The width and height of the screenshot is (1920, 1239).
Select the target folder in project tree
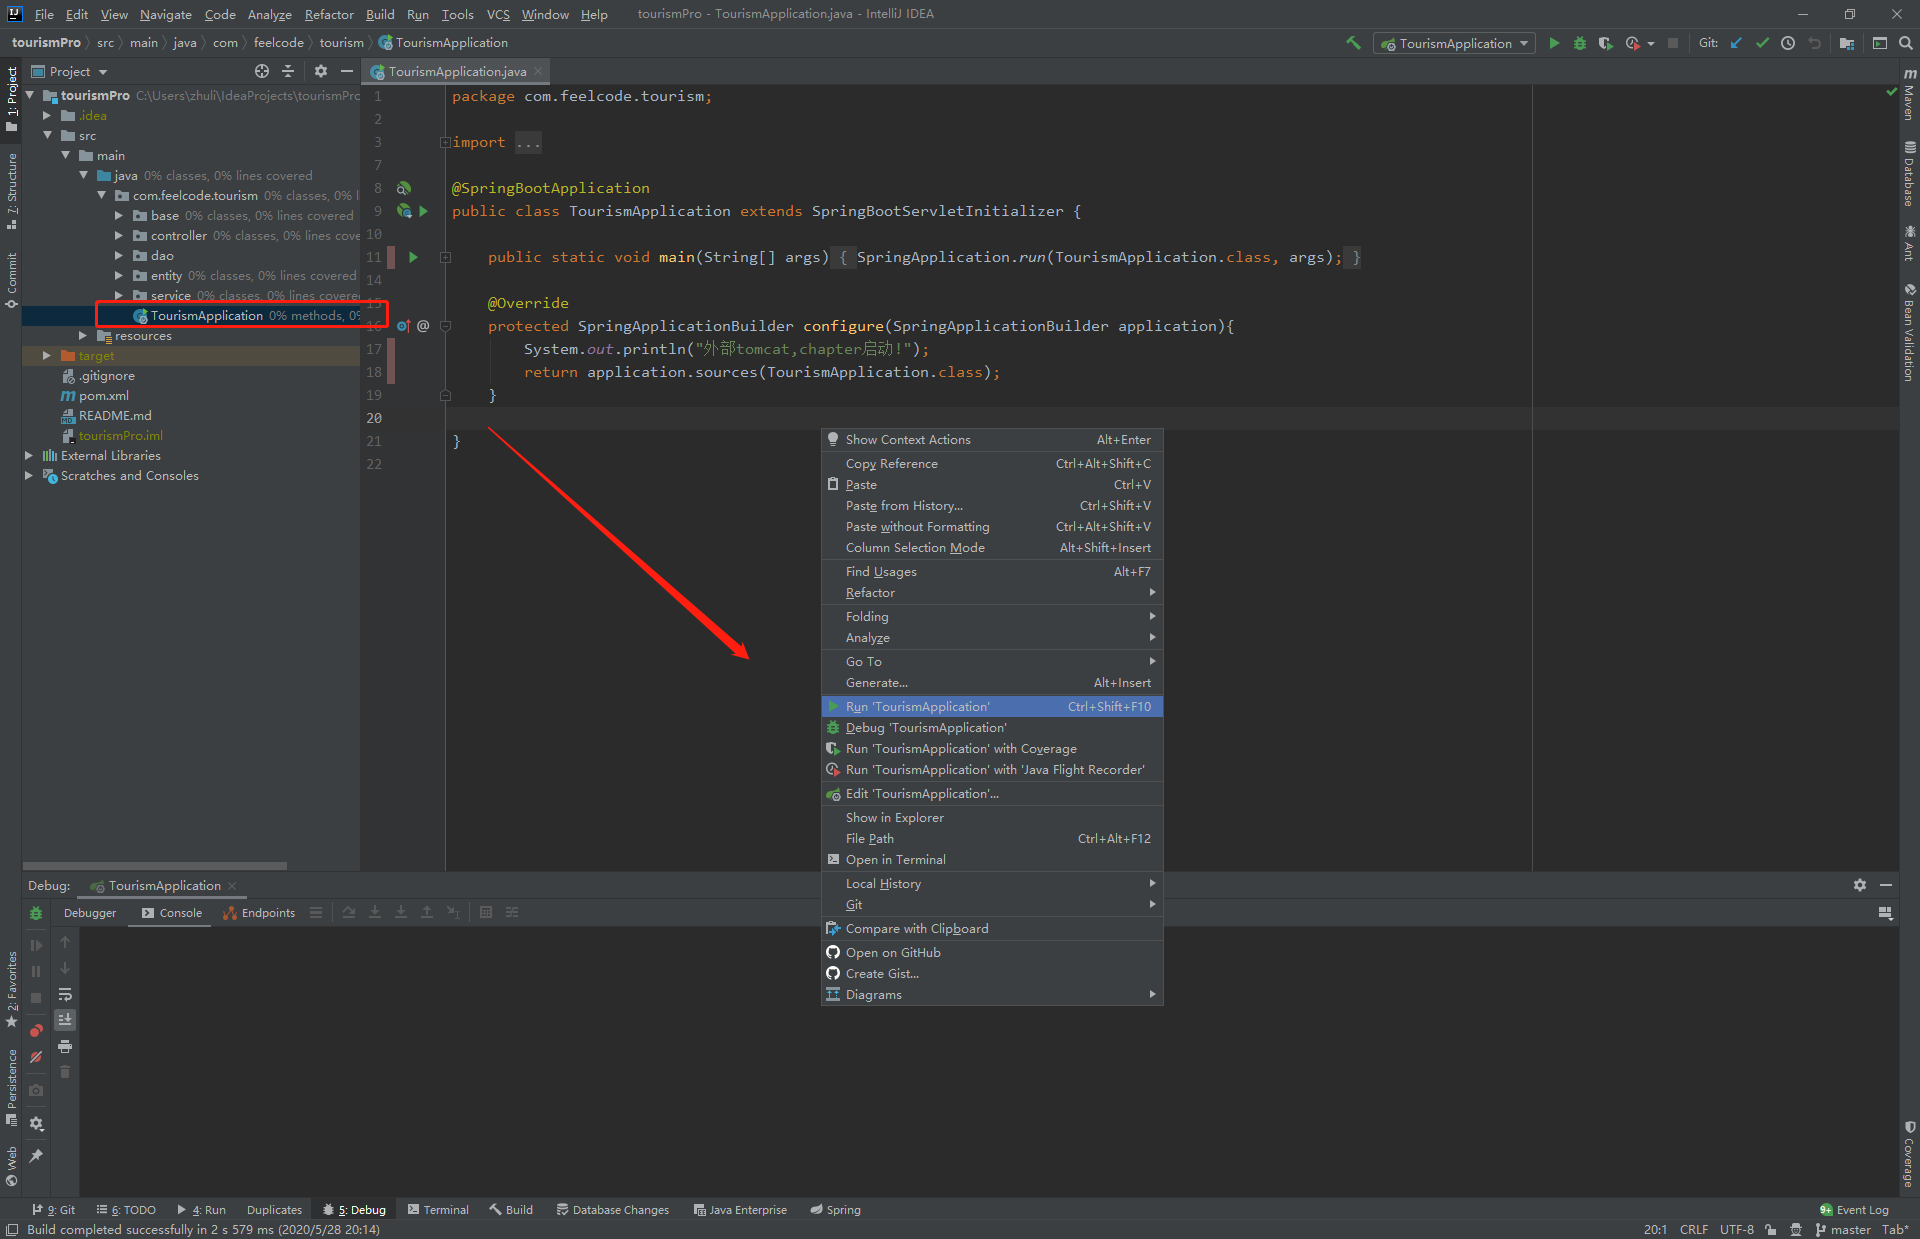(x=96, y=355)
